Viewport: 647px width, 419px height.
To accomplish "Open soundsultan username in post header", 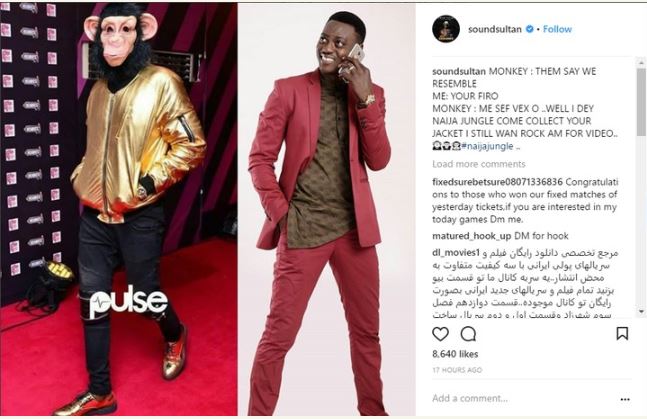I will (495, 29).
